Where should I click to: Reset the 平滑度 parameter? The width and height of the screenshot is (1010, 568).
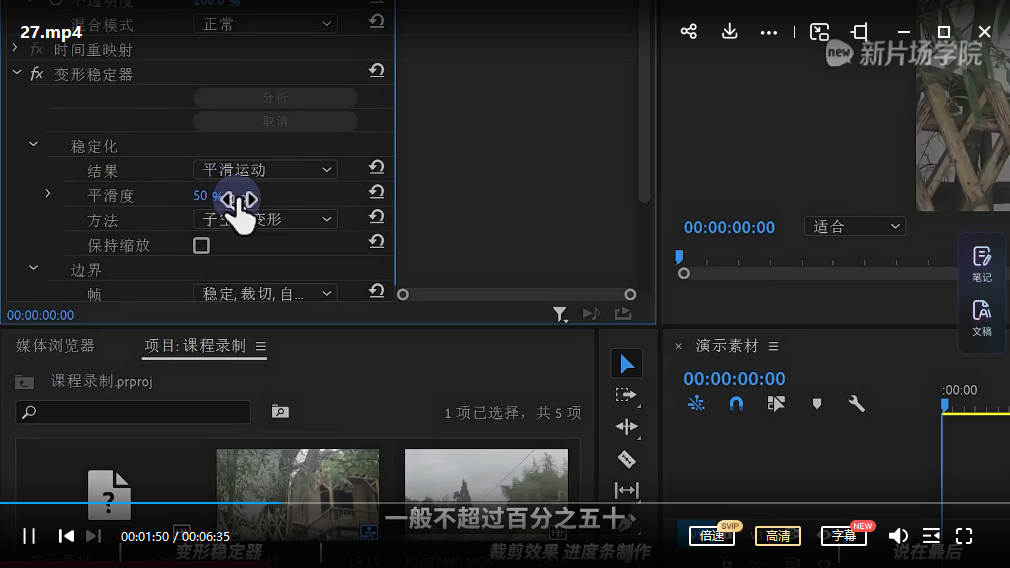click(x=376, y=192)
